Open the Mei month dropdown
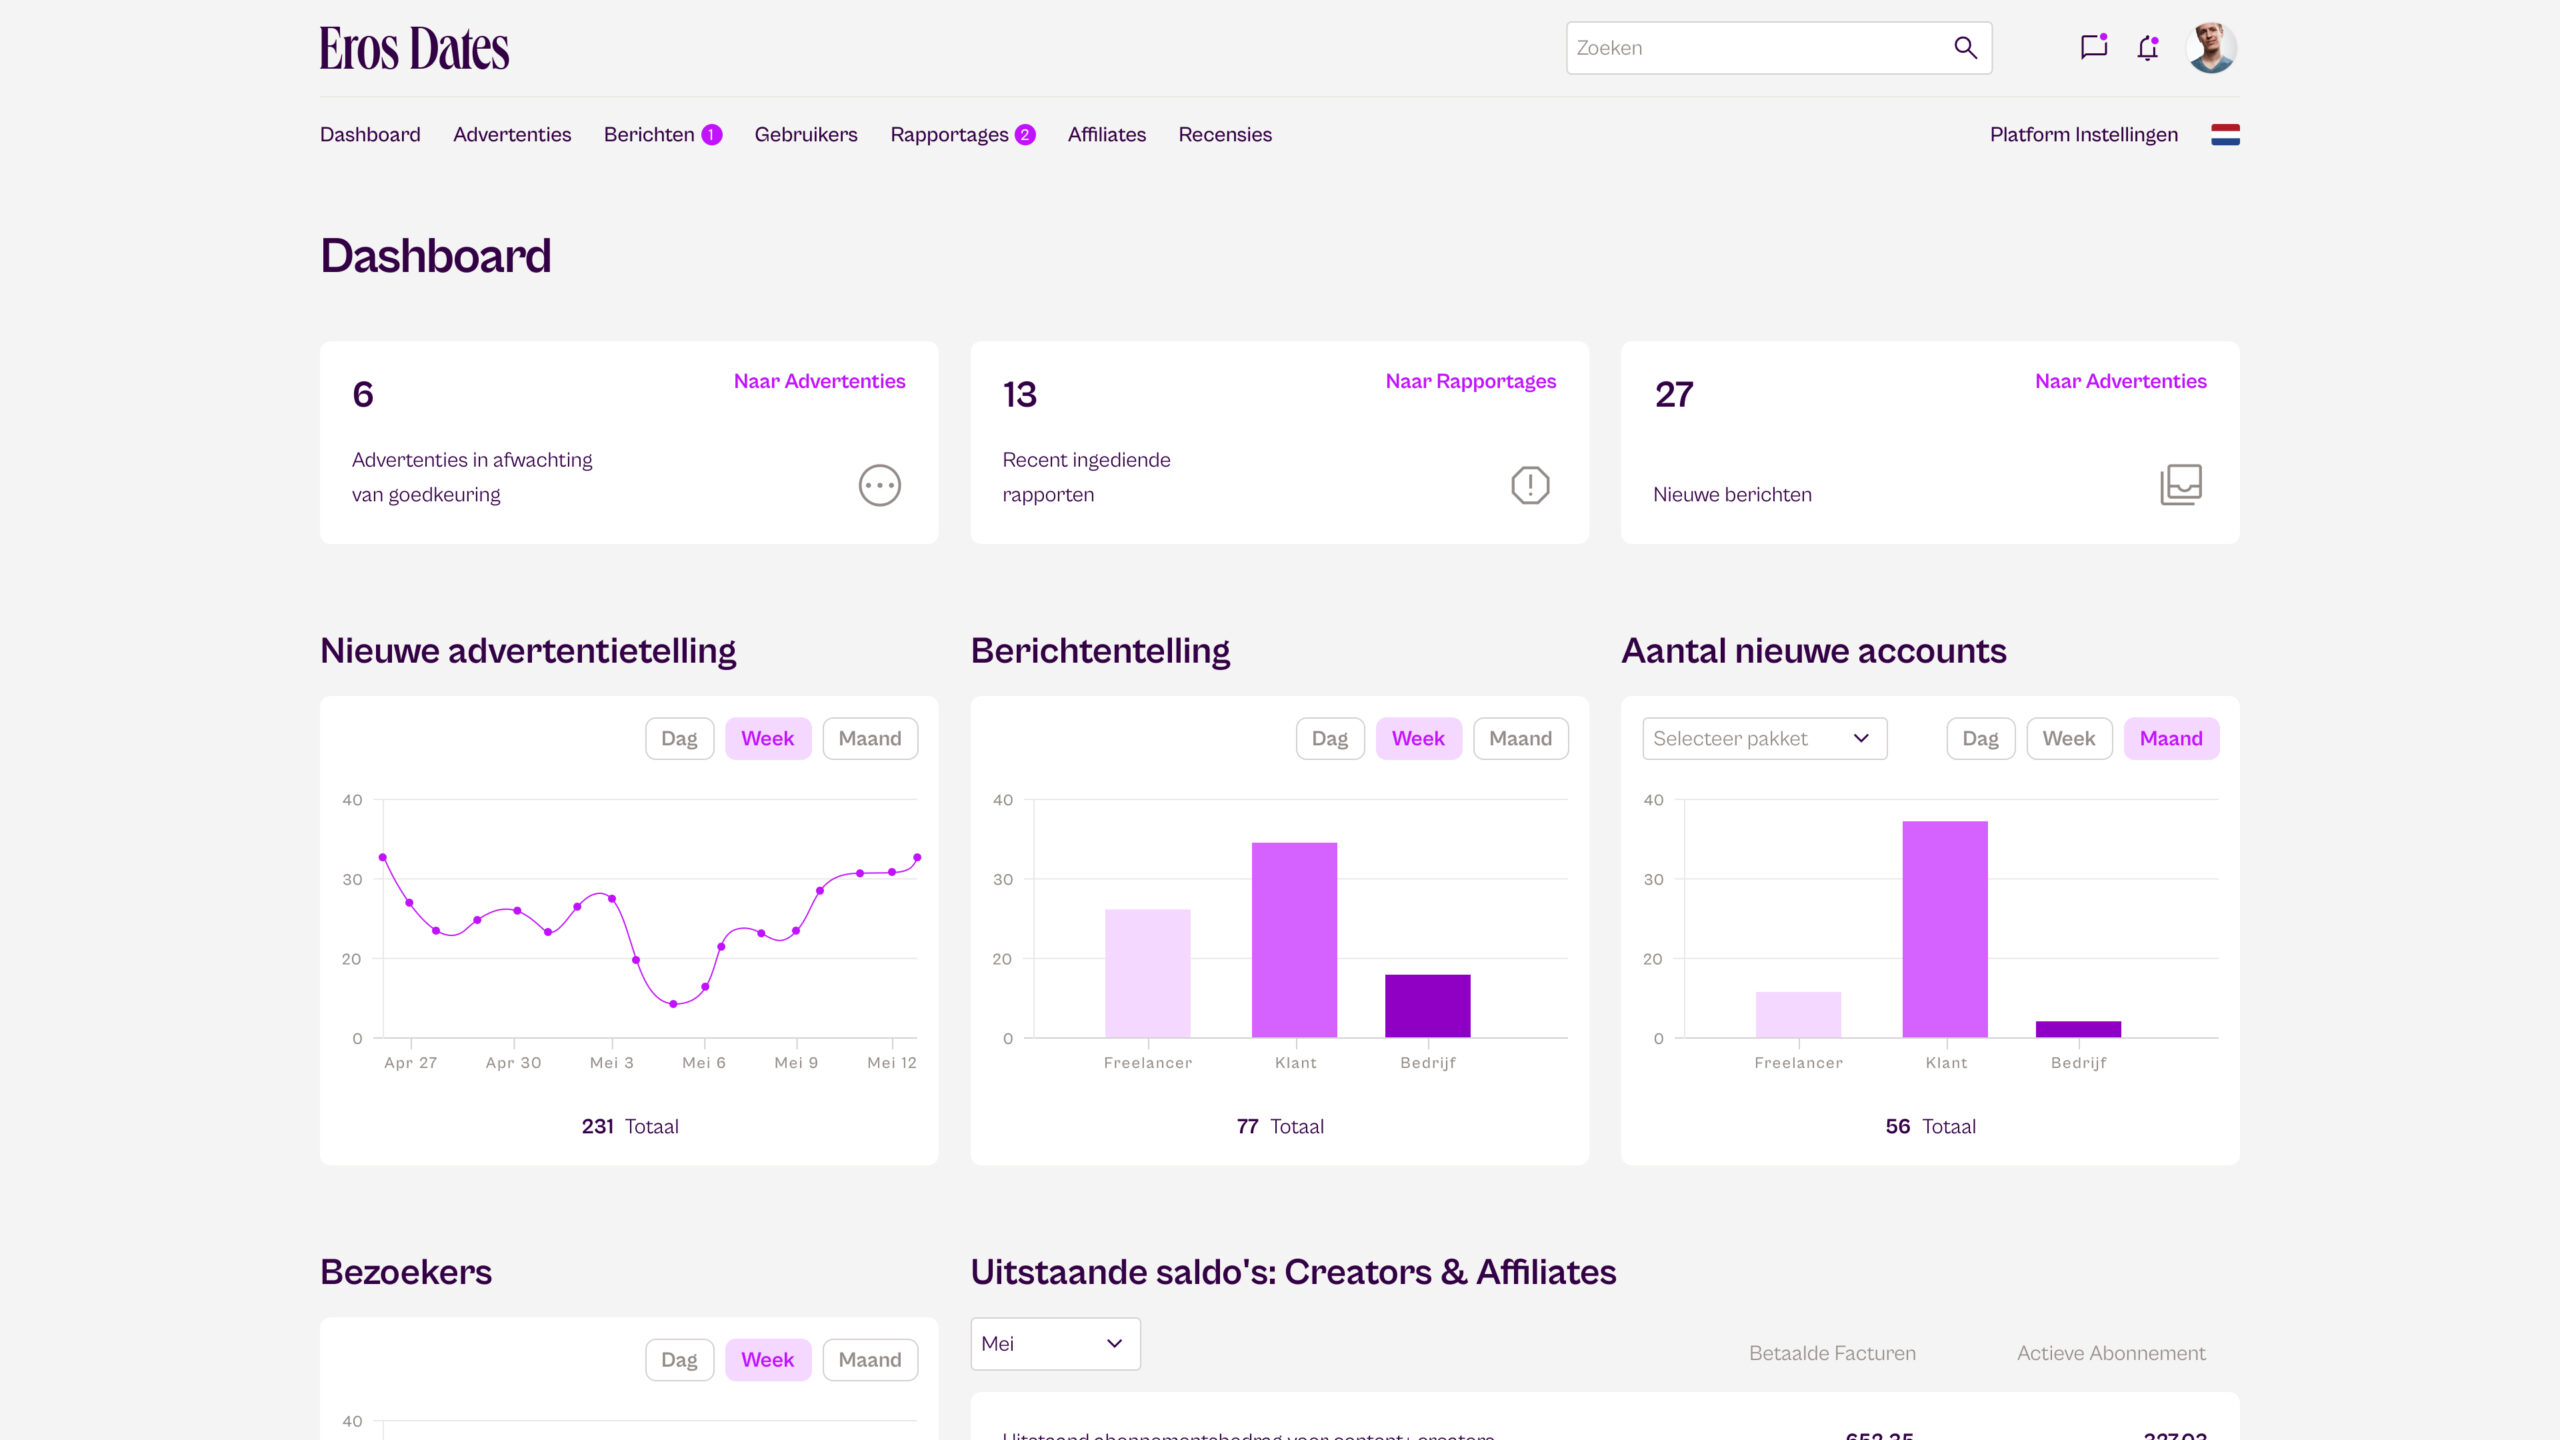The image size is (2560, 1440). coord(1055,1344)
